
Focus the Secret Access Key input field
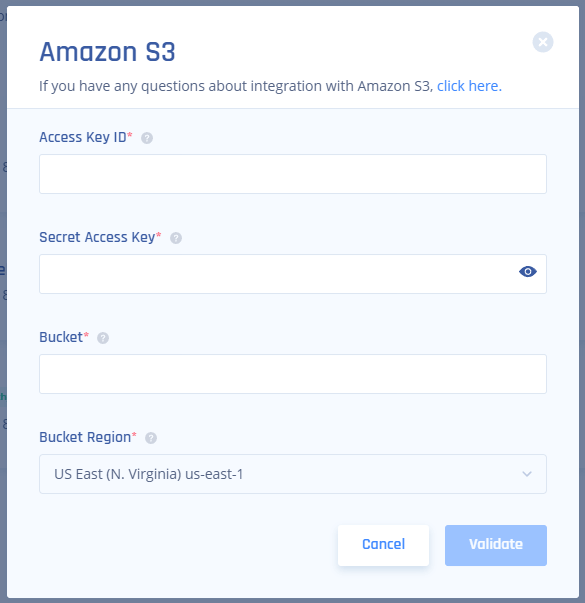point(293,274)
